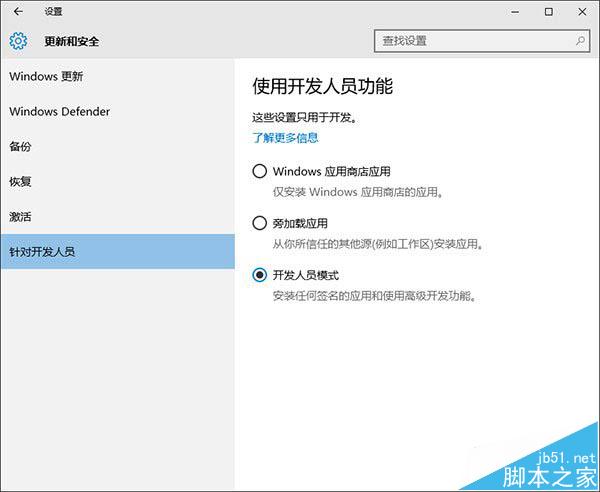Click the back arrow in title bar

[18, 12]
